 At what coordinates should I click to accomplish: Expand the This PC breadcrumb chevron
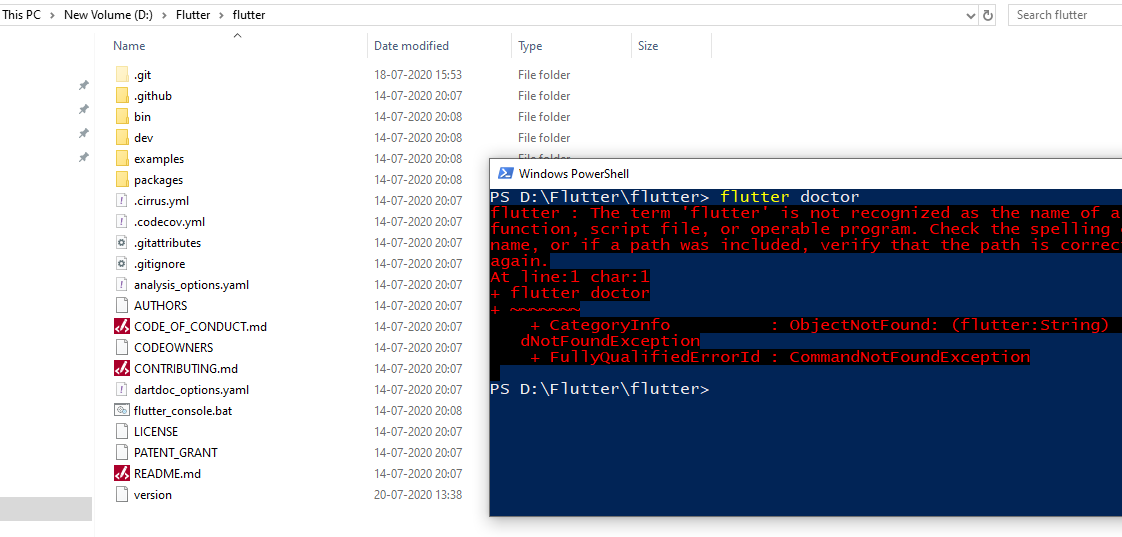click(52, 15)
